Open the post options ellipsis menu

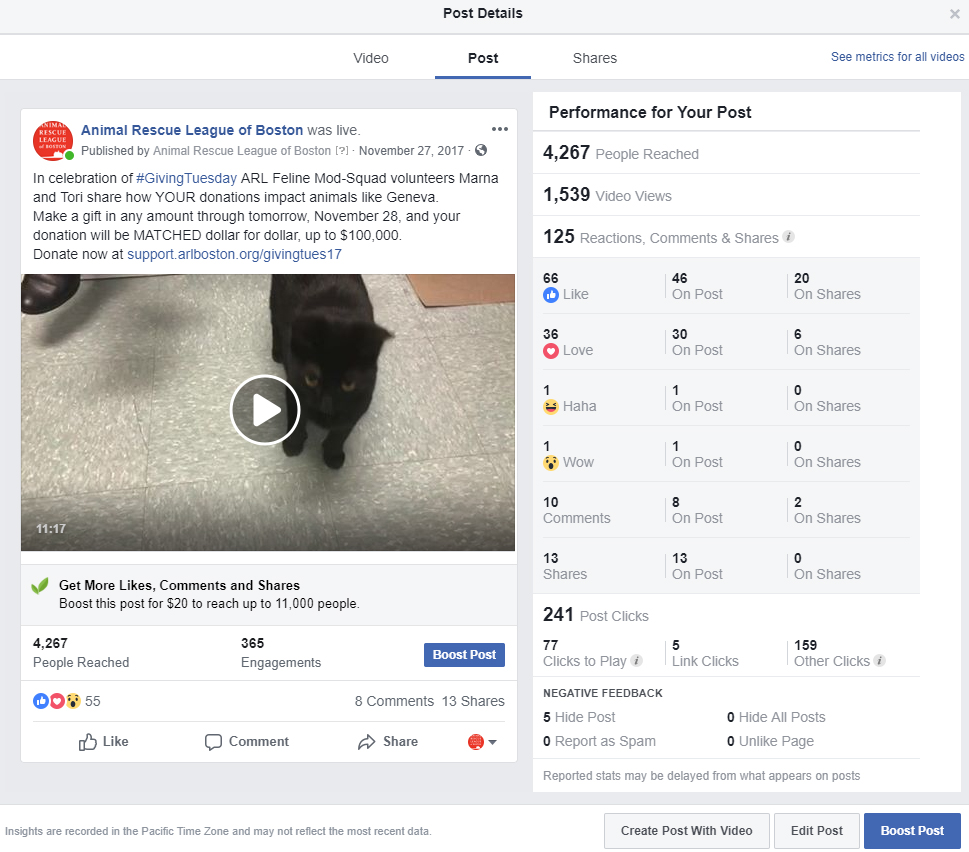click(x=499, y=129)
